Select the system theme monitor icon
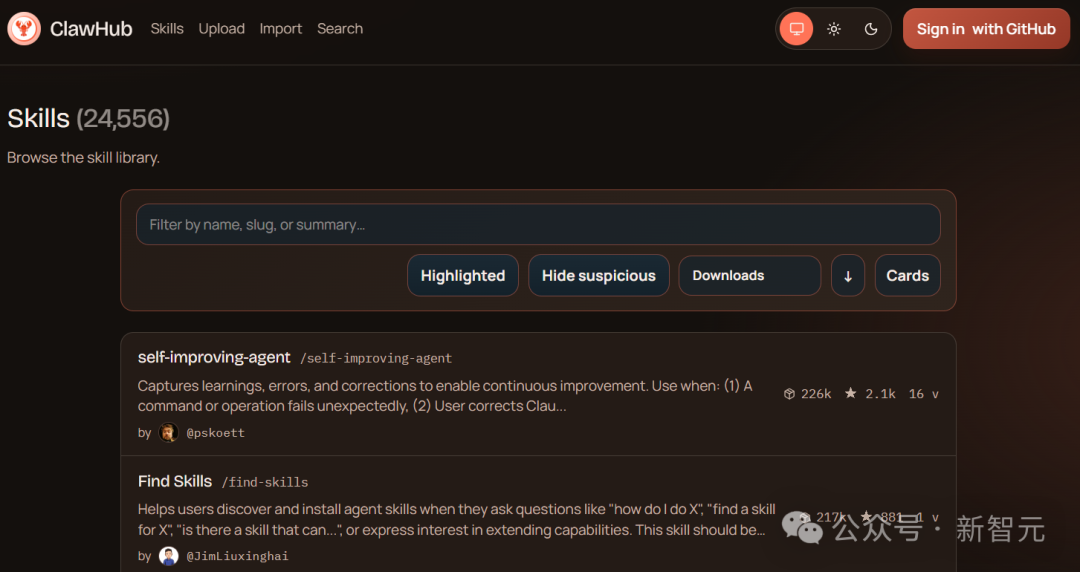1080x572 pixels. point(797,29)
